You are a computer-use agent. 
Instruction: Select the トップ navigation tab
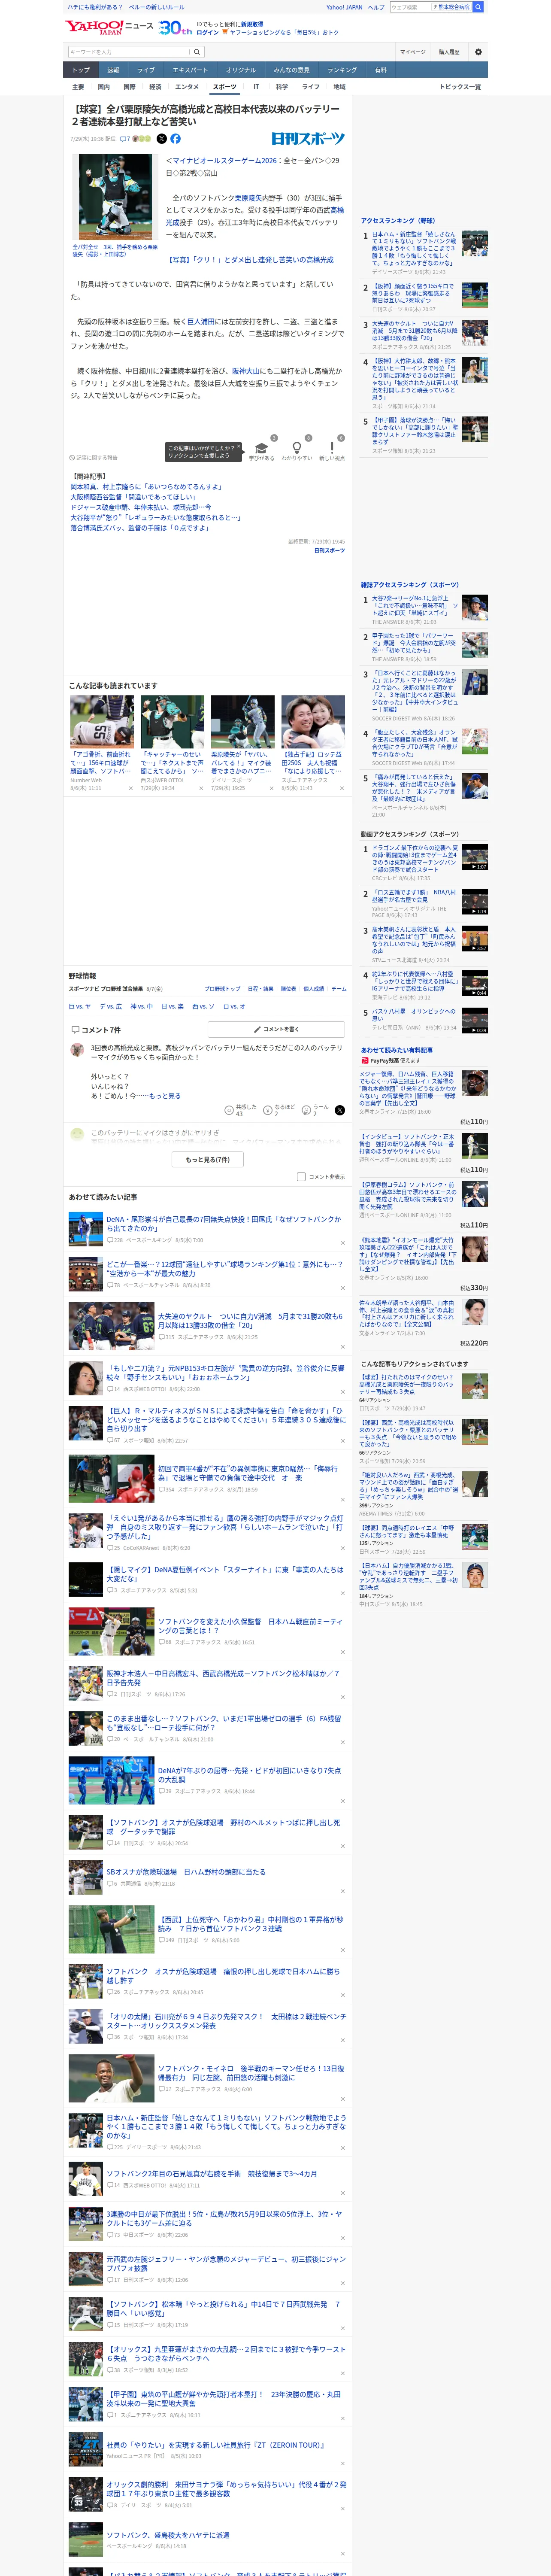click(x=81, y=70)
